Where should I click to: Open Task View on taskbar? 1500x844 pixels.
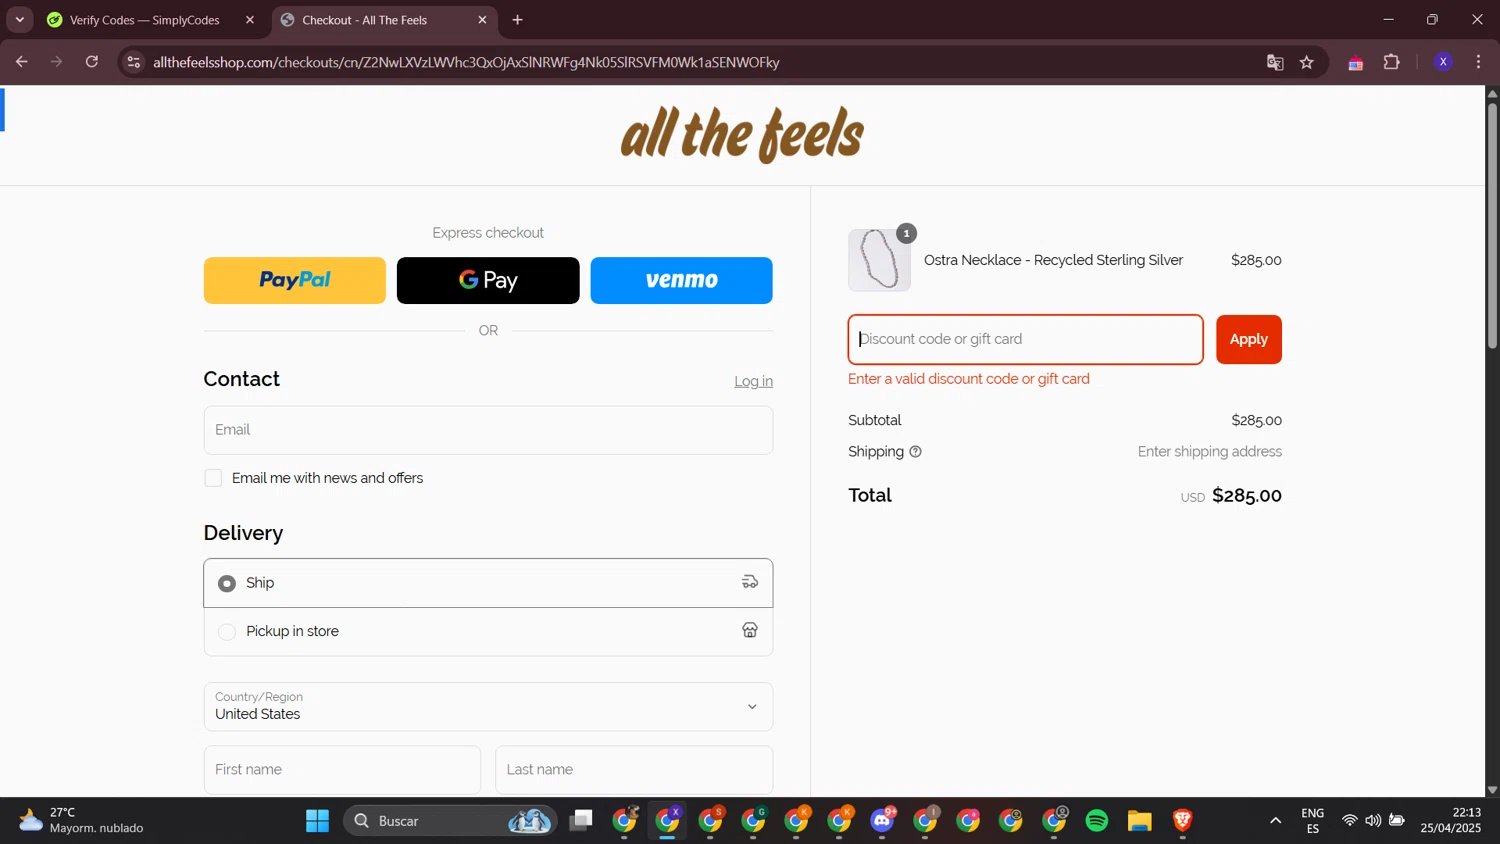click(581, 821)
